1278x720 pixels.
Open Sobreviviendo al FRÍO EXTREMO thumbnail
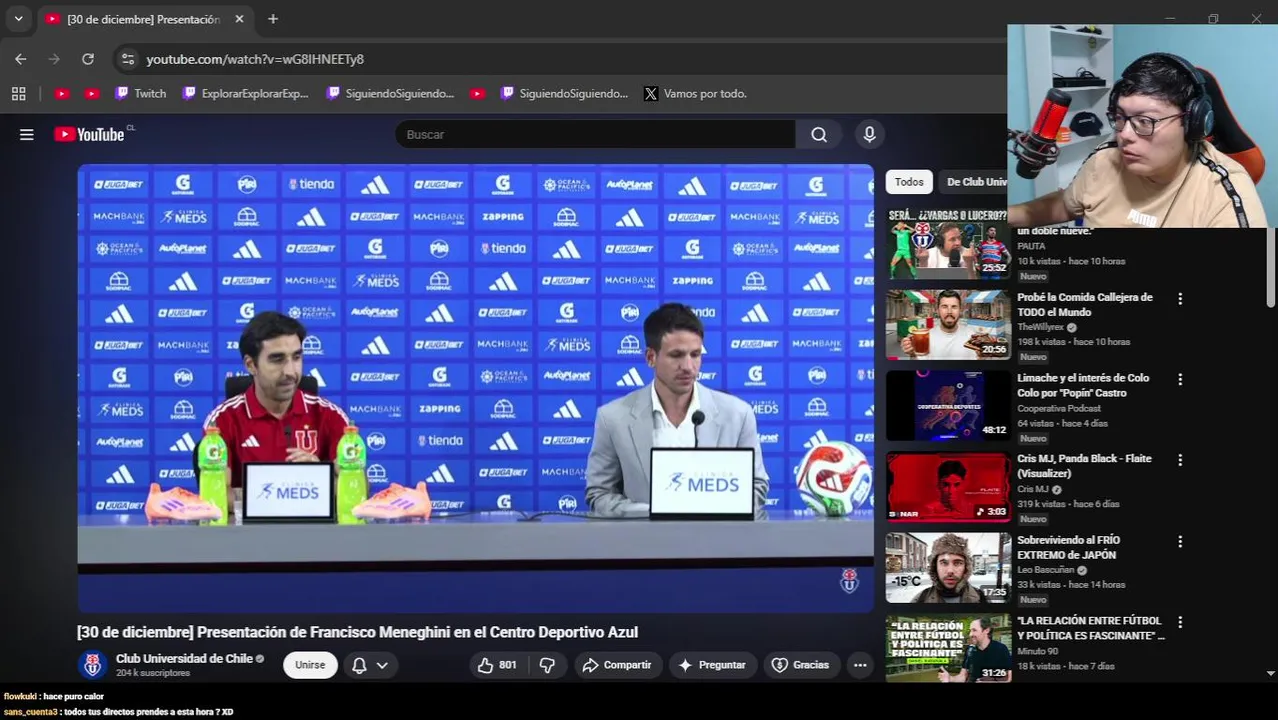(948, 567)
